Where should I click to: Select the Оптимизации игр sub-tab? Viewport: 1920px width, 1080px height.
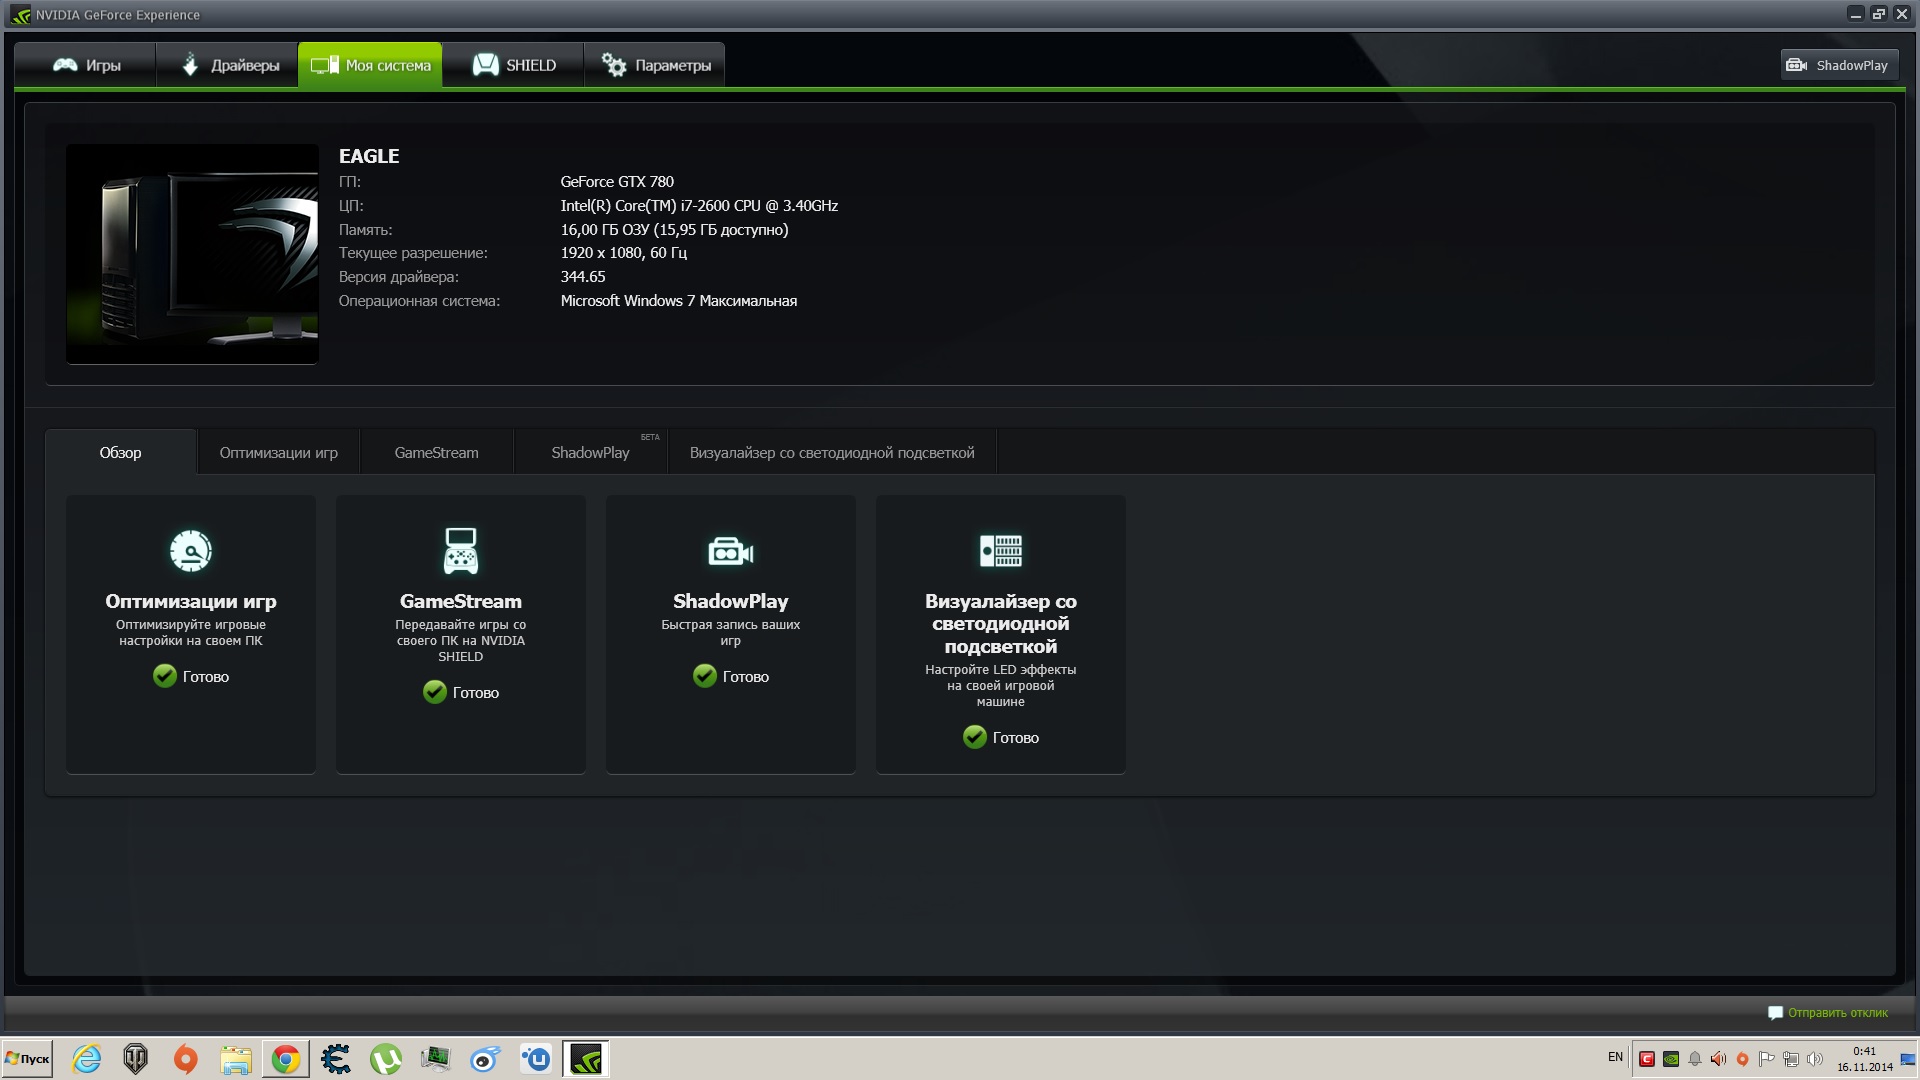click(x=278, y=453)
